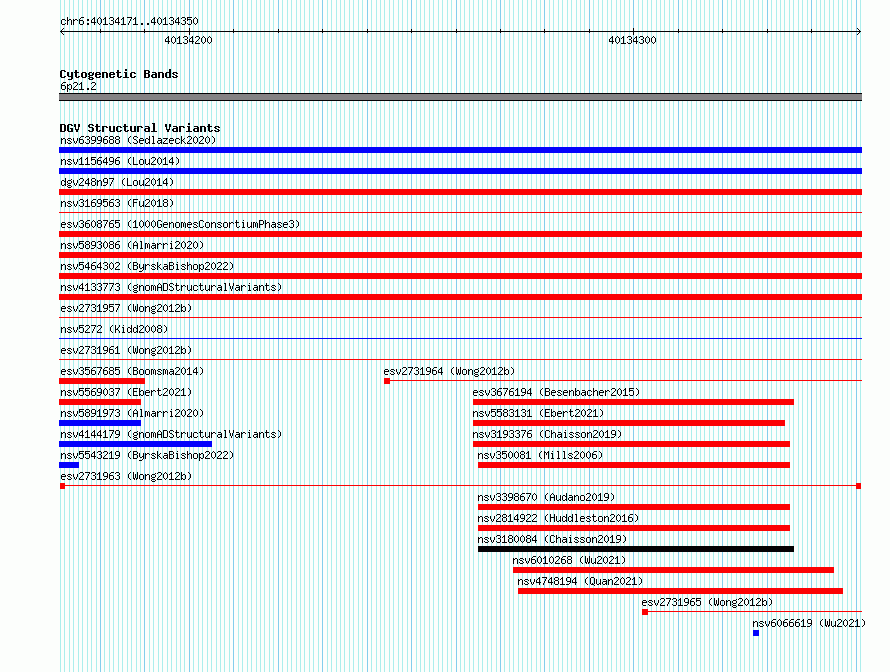Click the gray 6p21.2 cytogenetic band bar
This screenshot has width=890, height=672.
coord(460,97)
